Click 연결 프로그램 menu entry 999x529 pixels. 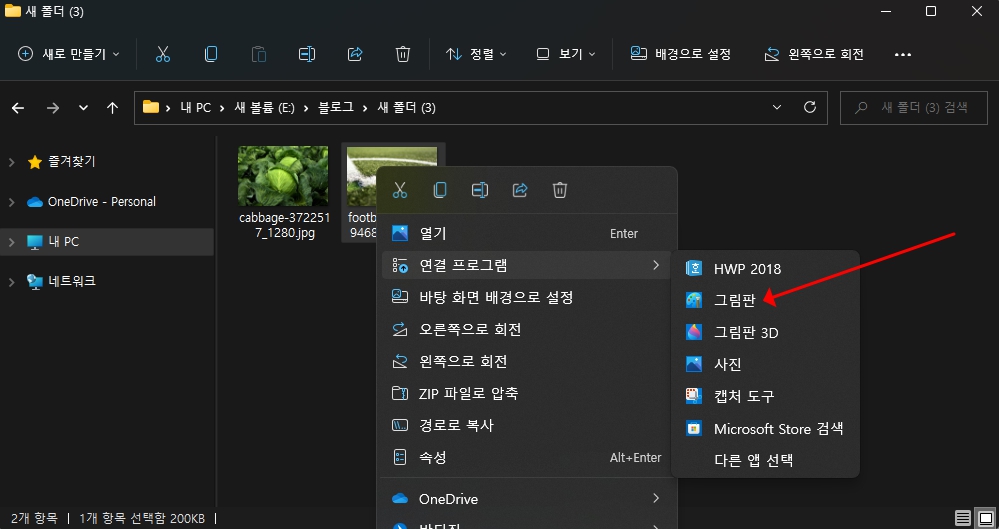(526, 265)
